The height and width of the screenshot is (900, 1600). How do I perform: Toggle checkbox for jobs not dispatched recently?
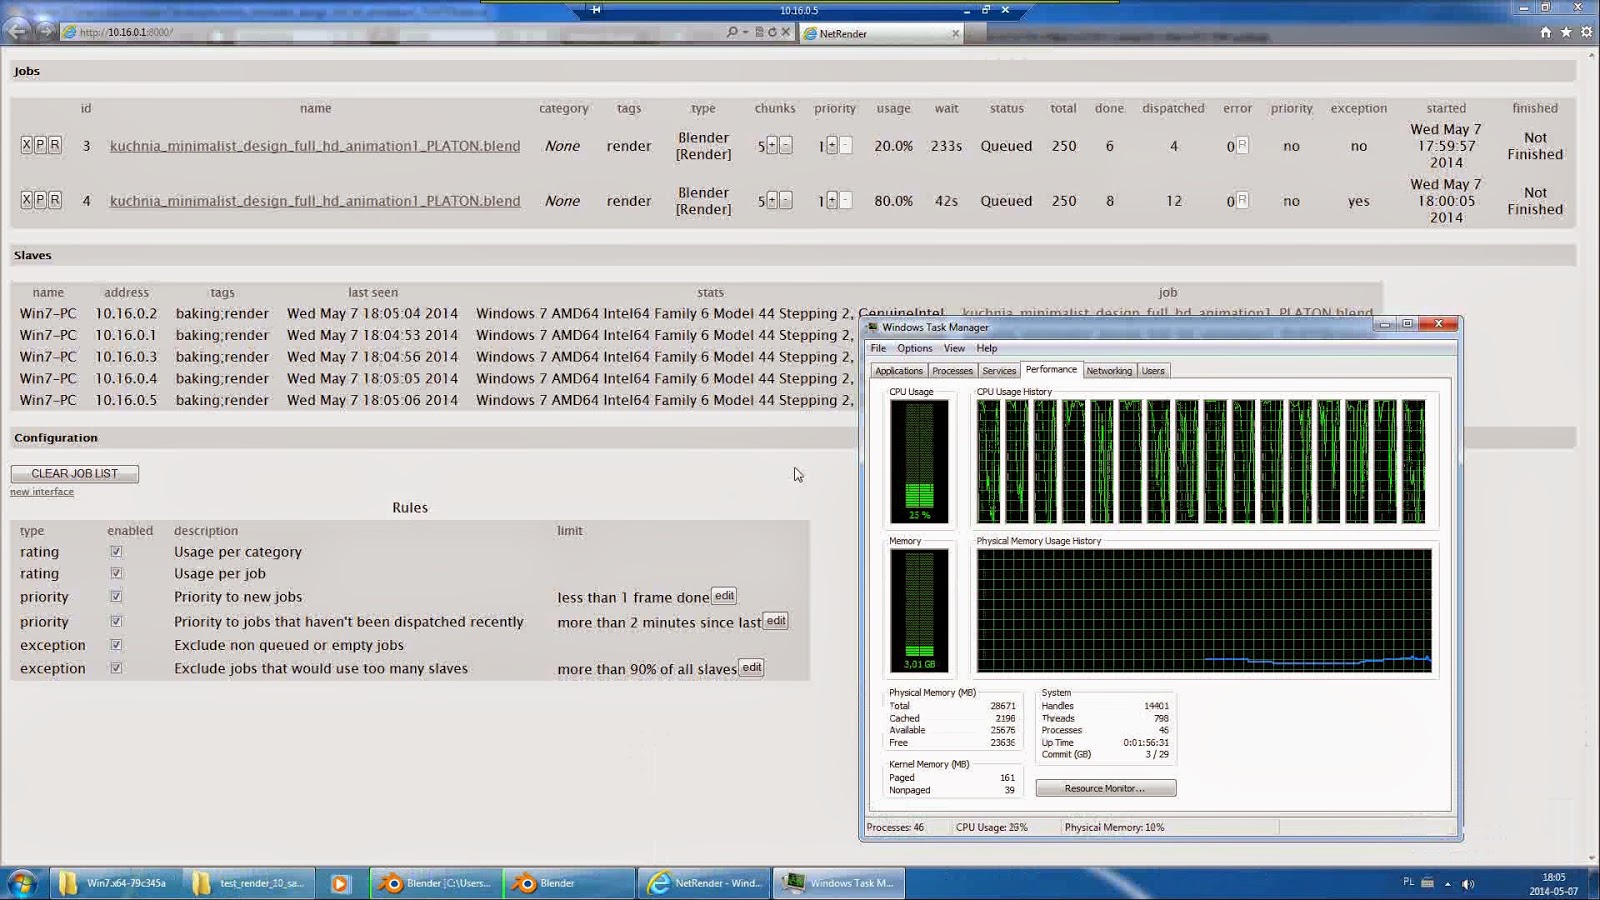point(116,622)
